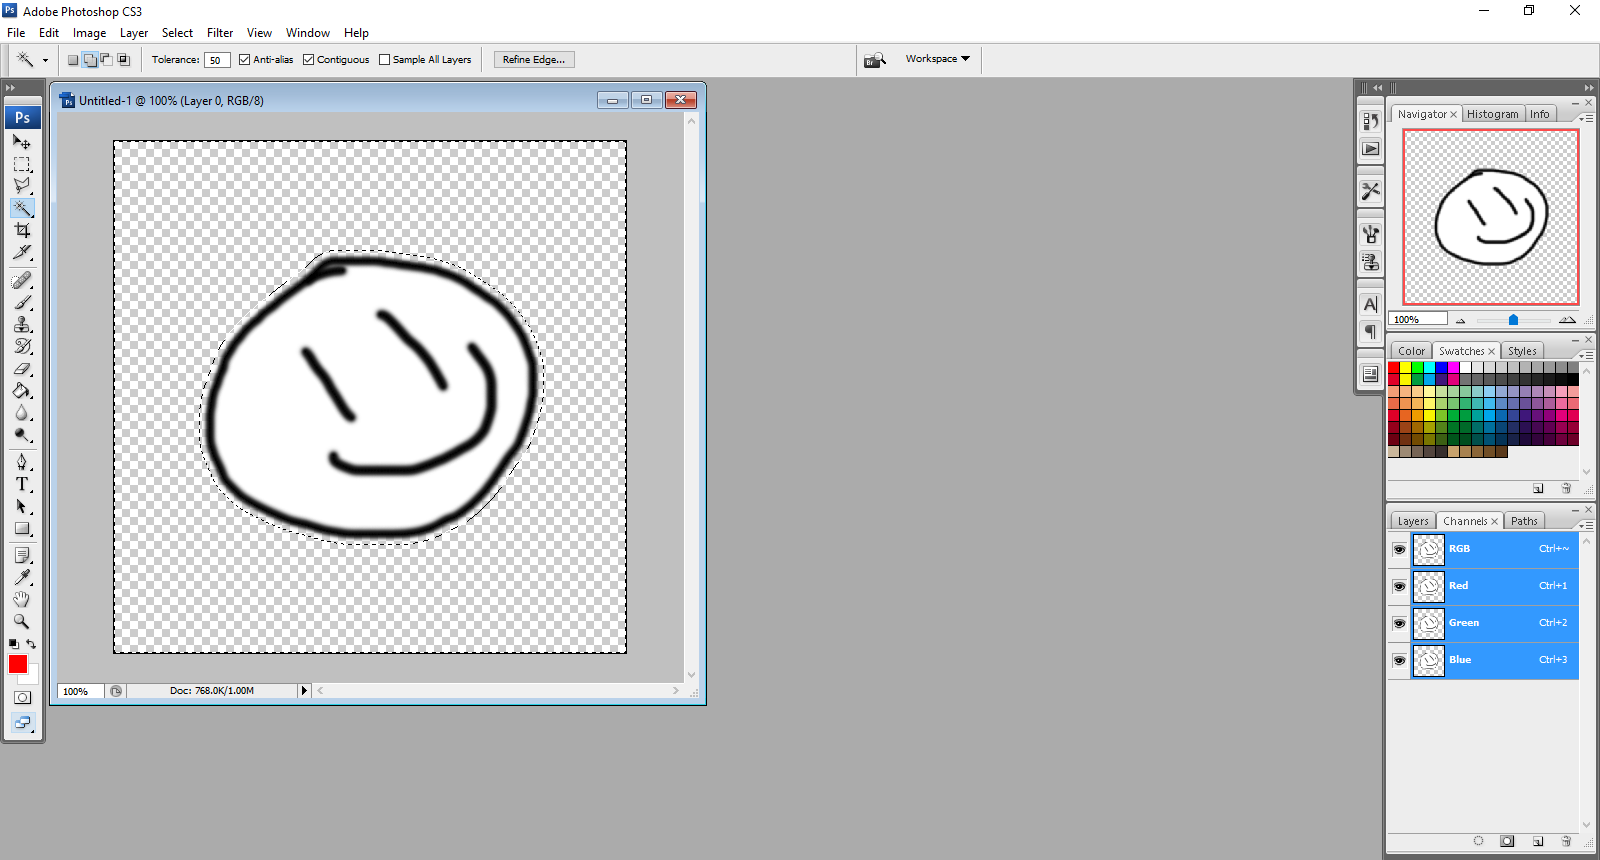Save selection as channel button
Viewport: 1600px width, 860px height.
(1507, 841)
